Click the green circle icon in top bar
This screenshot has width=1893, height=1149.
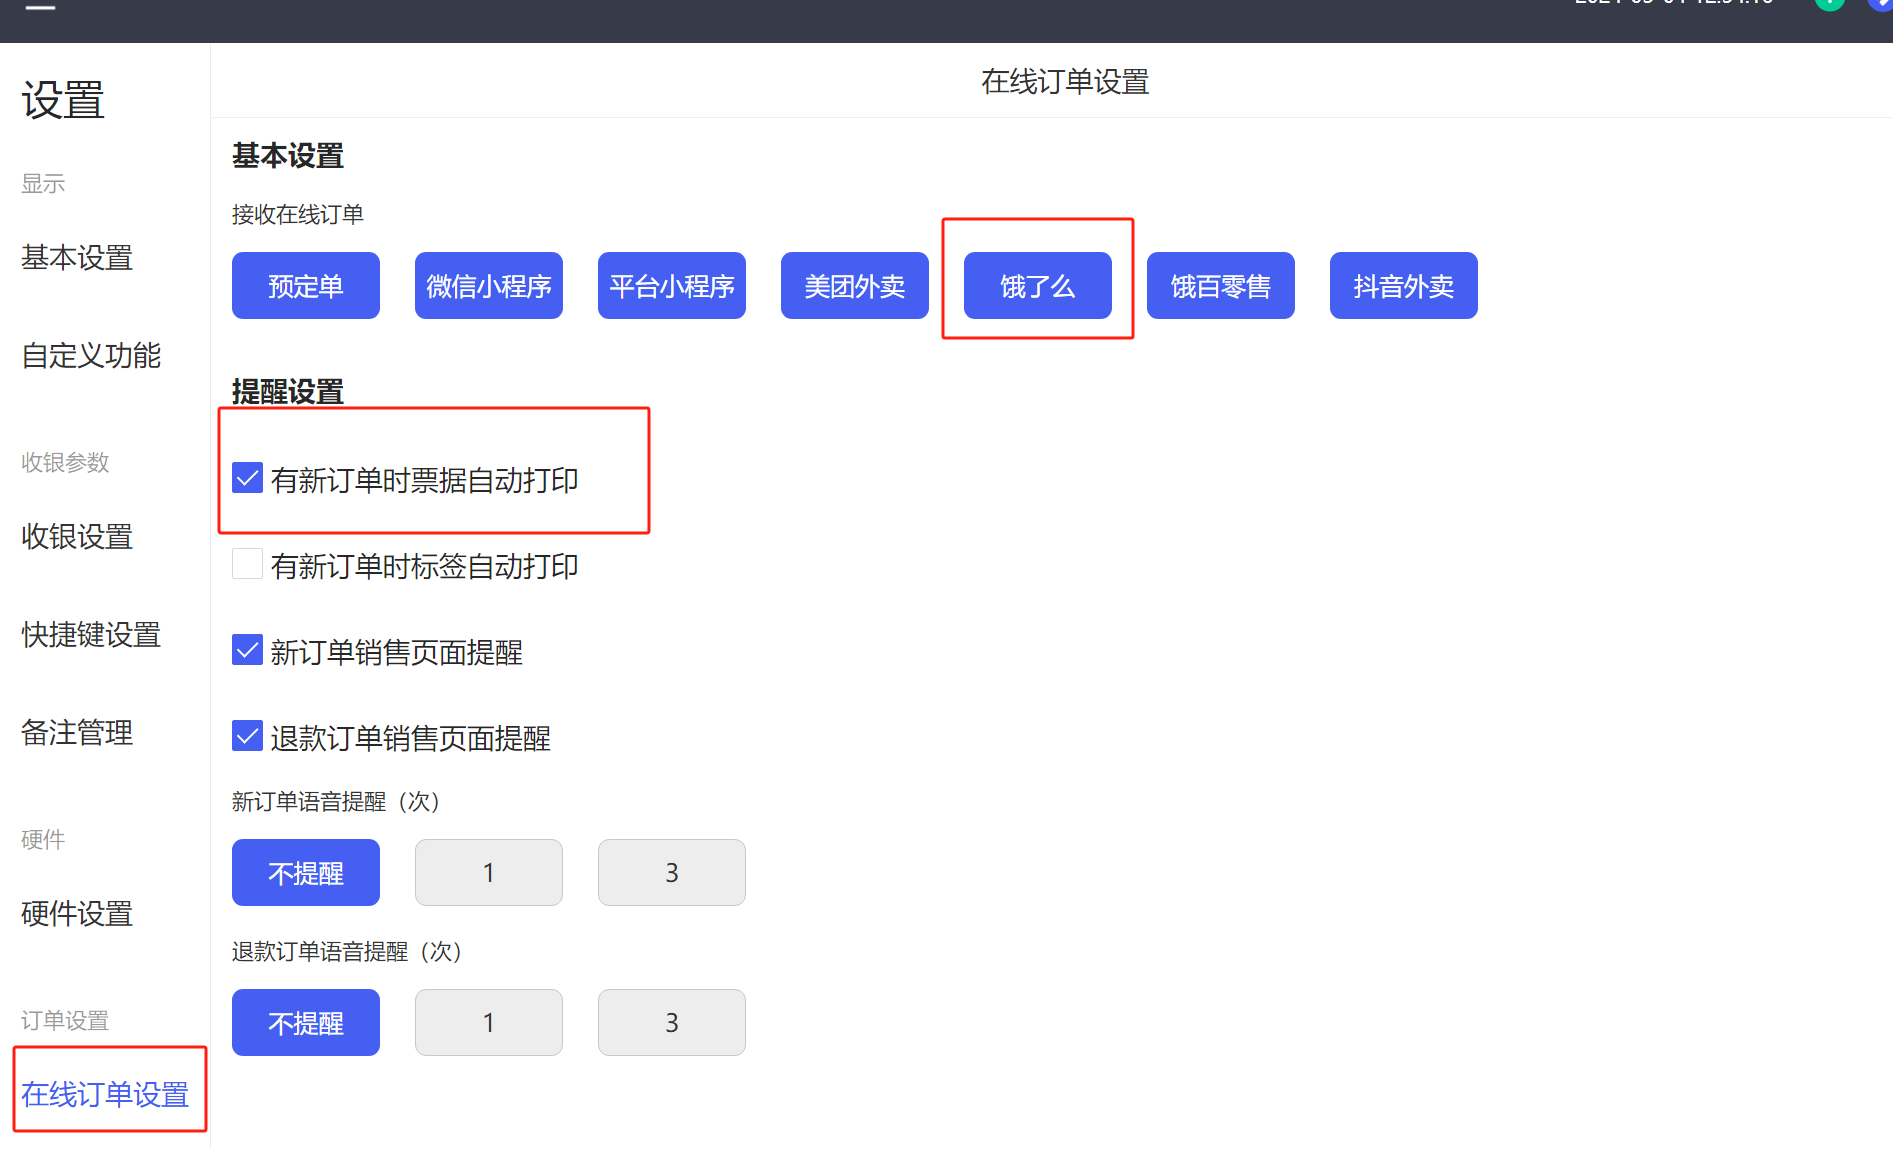[x=1829, y=4]
